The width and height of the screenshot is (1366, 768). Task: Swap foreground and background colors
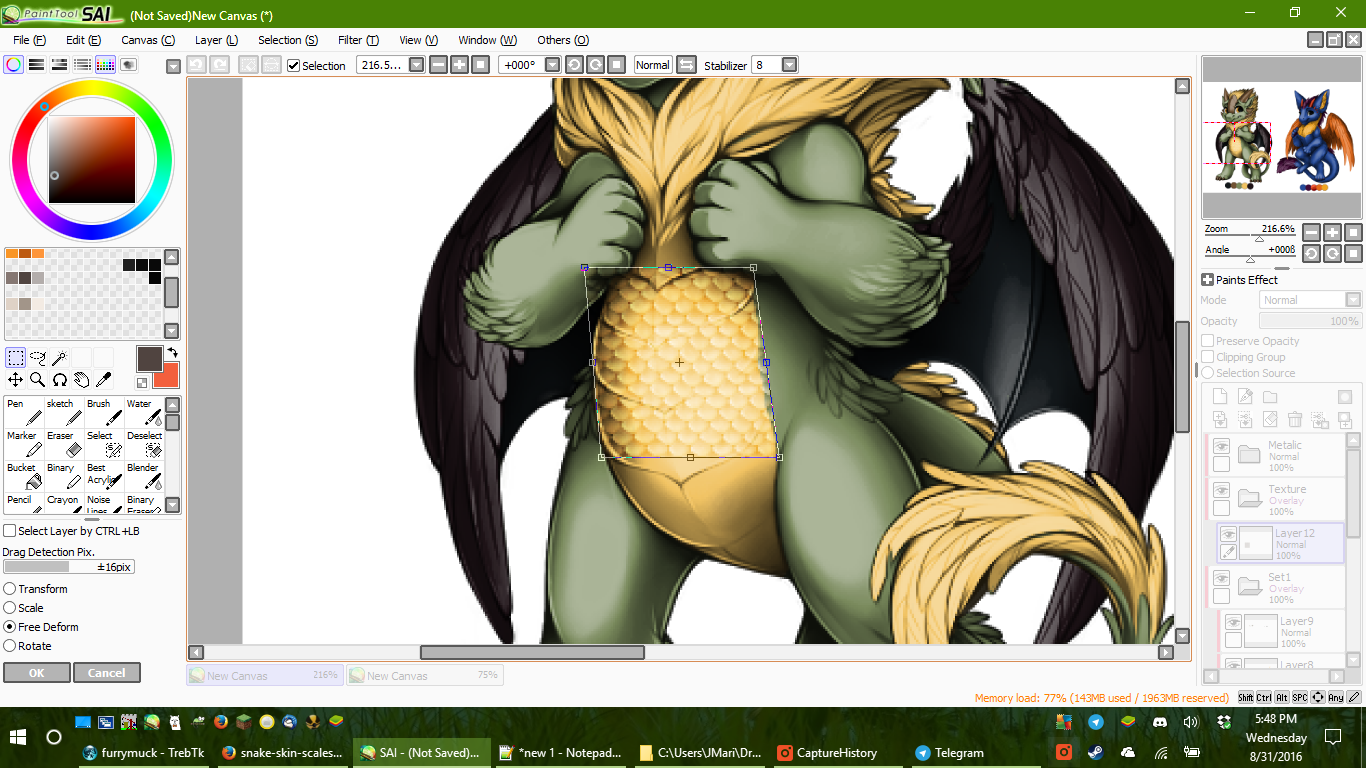point(172,352)
